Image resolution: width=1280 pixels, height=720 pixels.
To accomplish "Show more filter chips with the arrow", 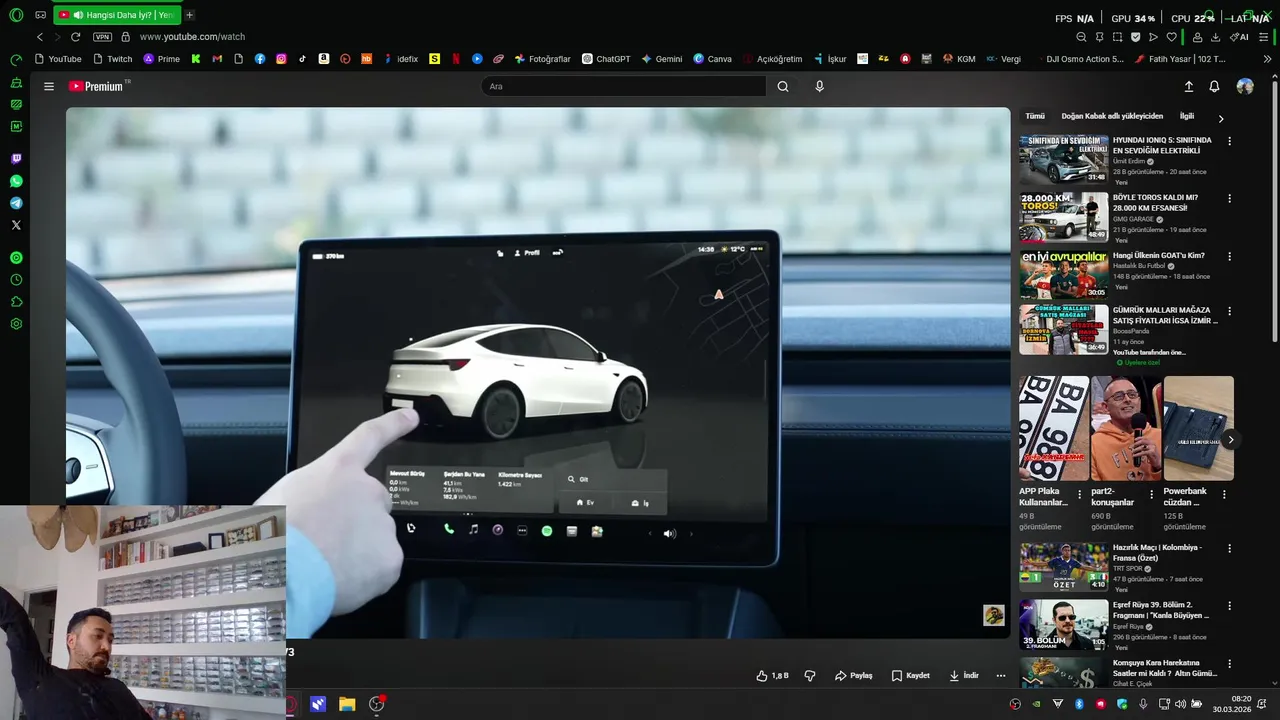I will coord(1221,118).
